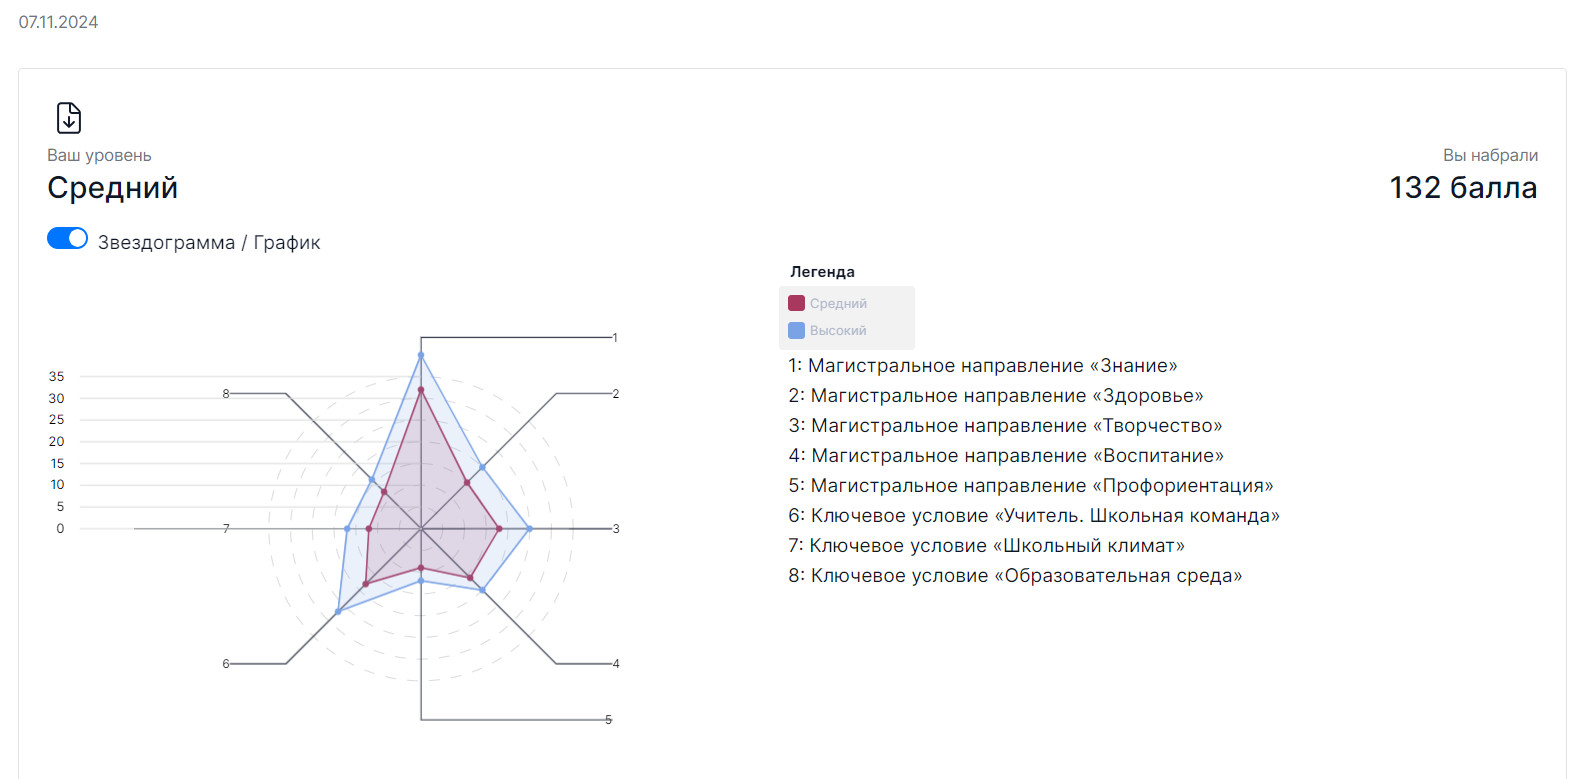
Task: Hide the Средний series via legend label
Action: click(x=838, y=303)
